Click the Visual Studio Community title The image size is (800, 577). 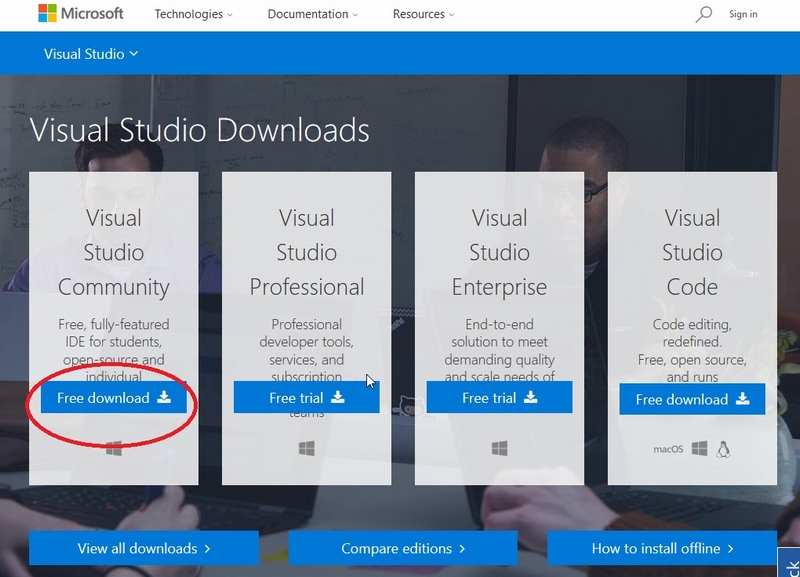click(x=114, y=253)
